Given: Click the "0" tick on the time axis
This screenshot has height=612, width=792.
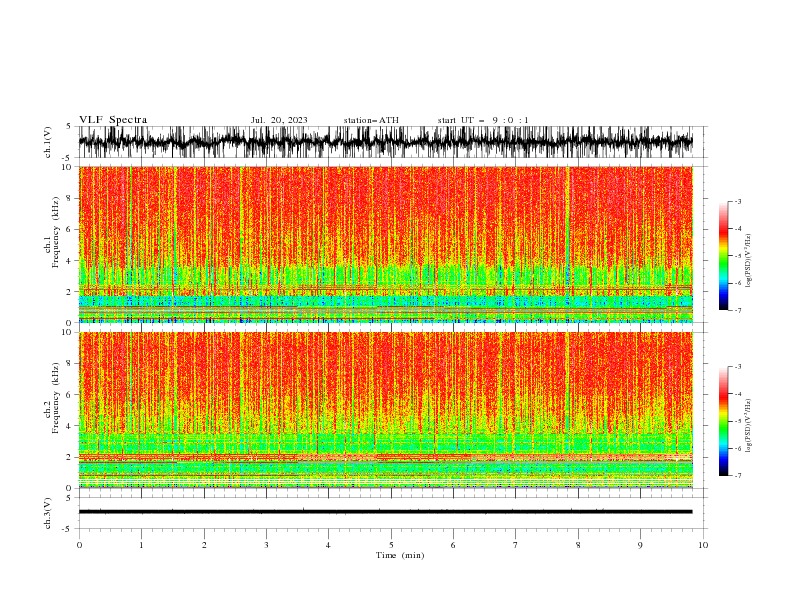Looking at the screenshot, I should click(79, 545).
